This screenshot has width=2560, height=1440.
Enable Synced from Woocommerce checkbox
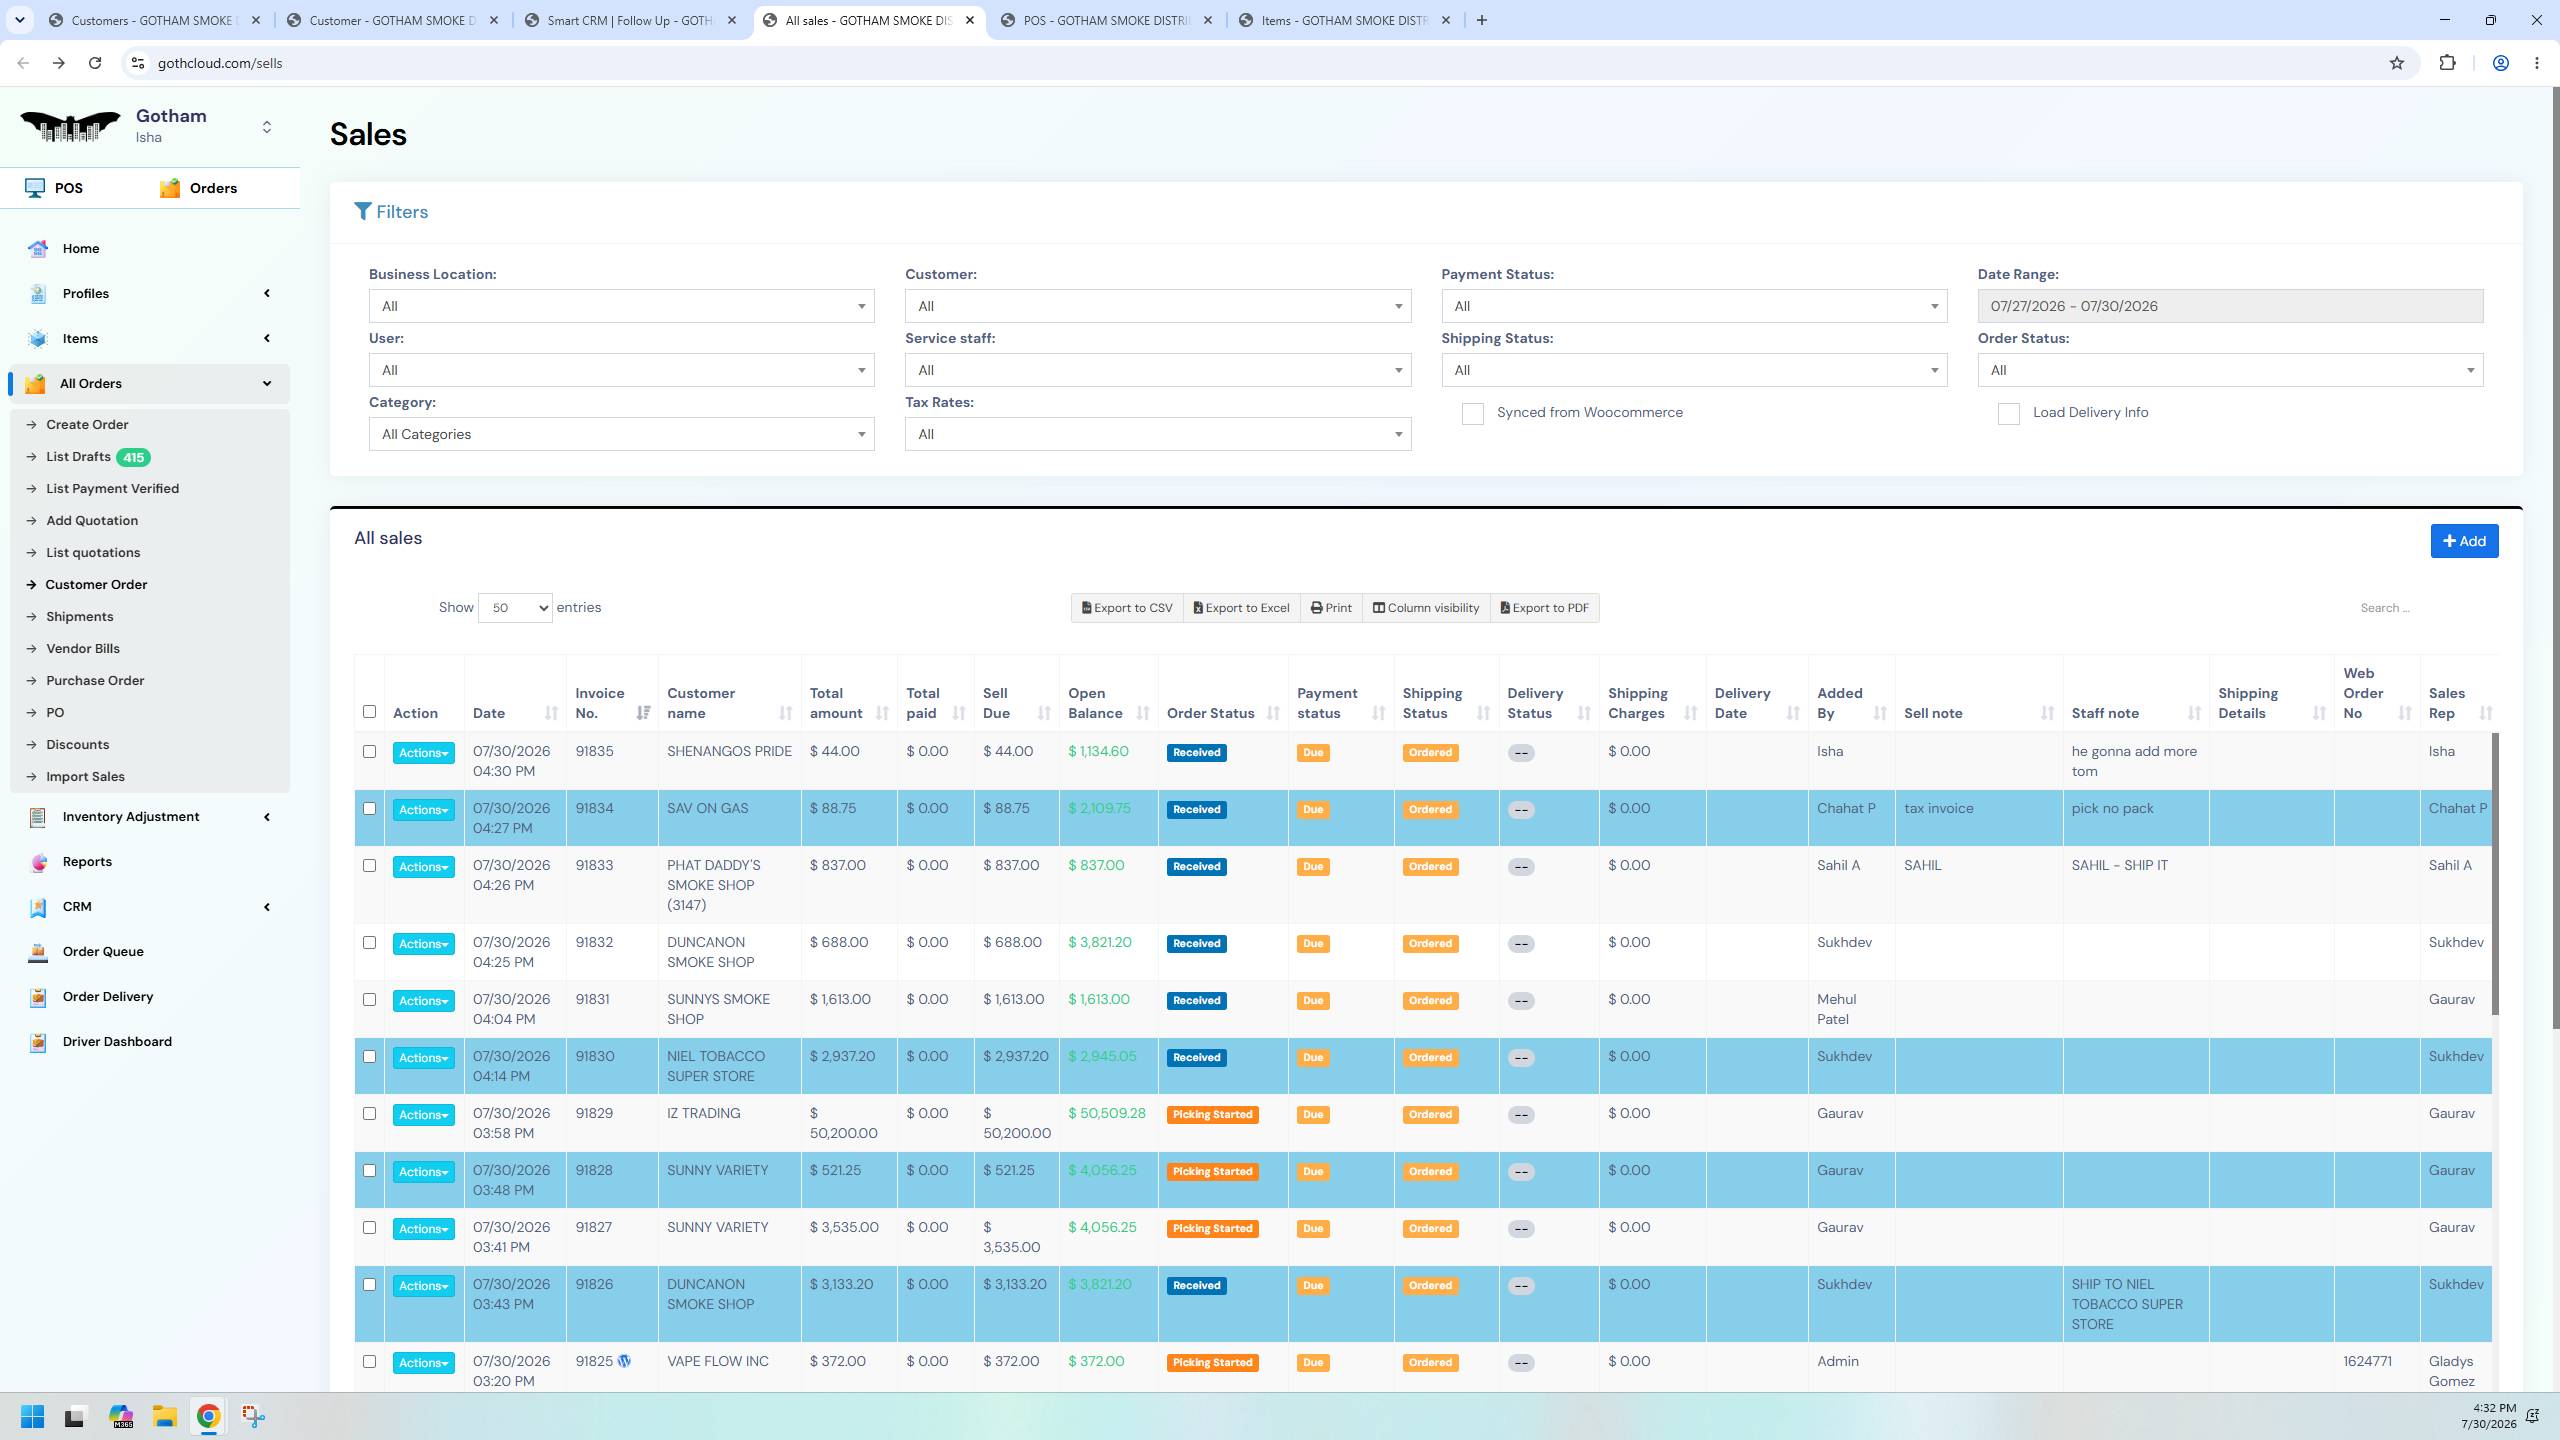click(1472, 414)
